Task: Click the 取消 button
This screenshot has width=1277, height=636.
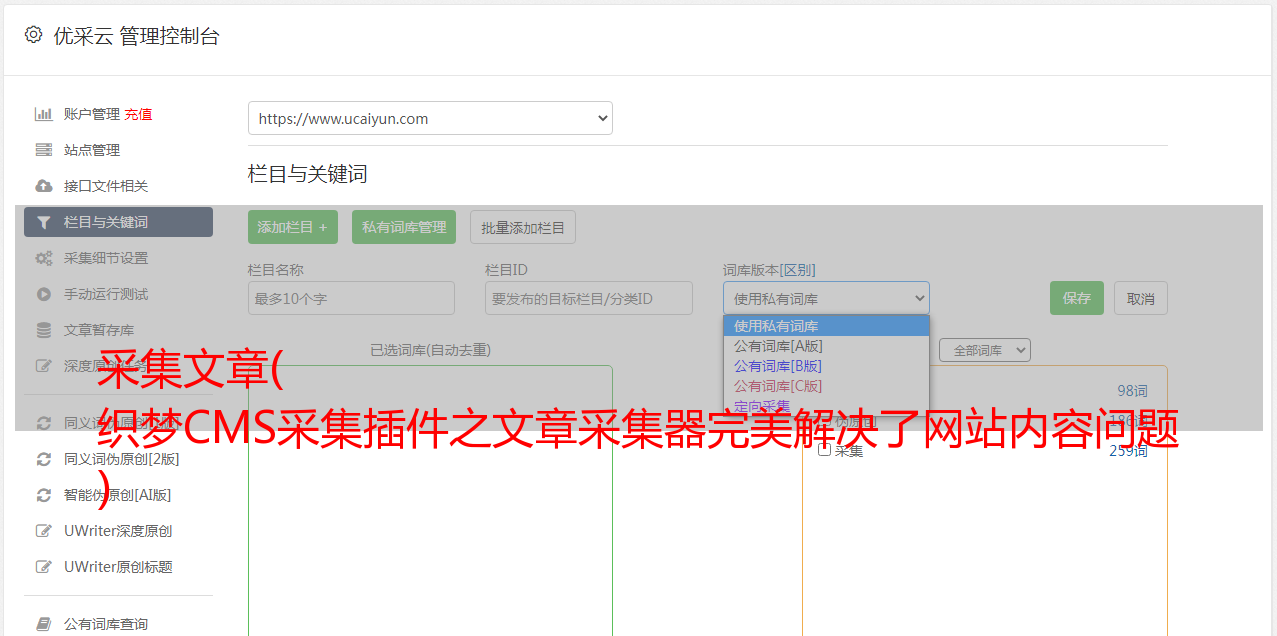Action: [x=1141, y=298]
